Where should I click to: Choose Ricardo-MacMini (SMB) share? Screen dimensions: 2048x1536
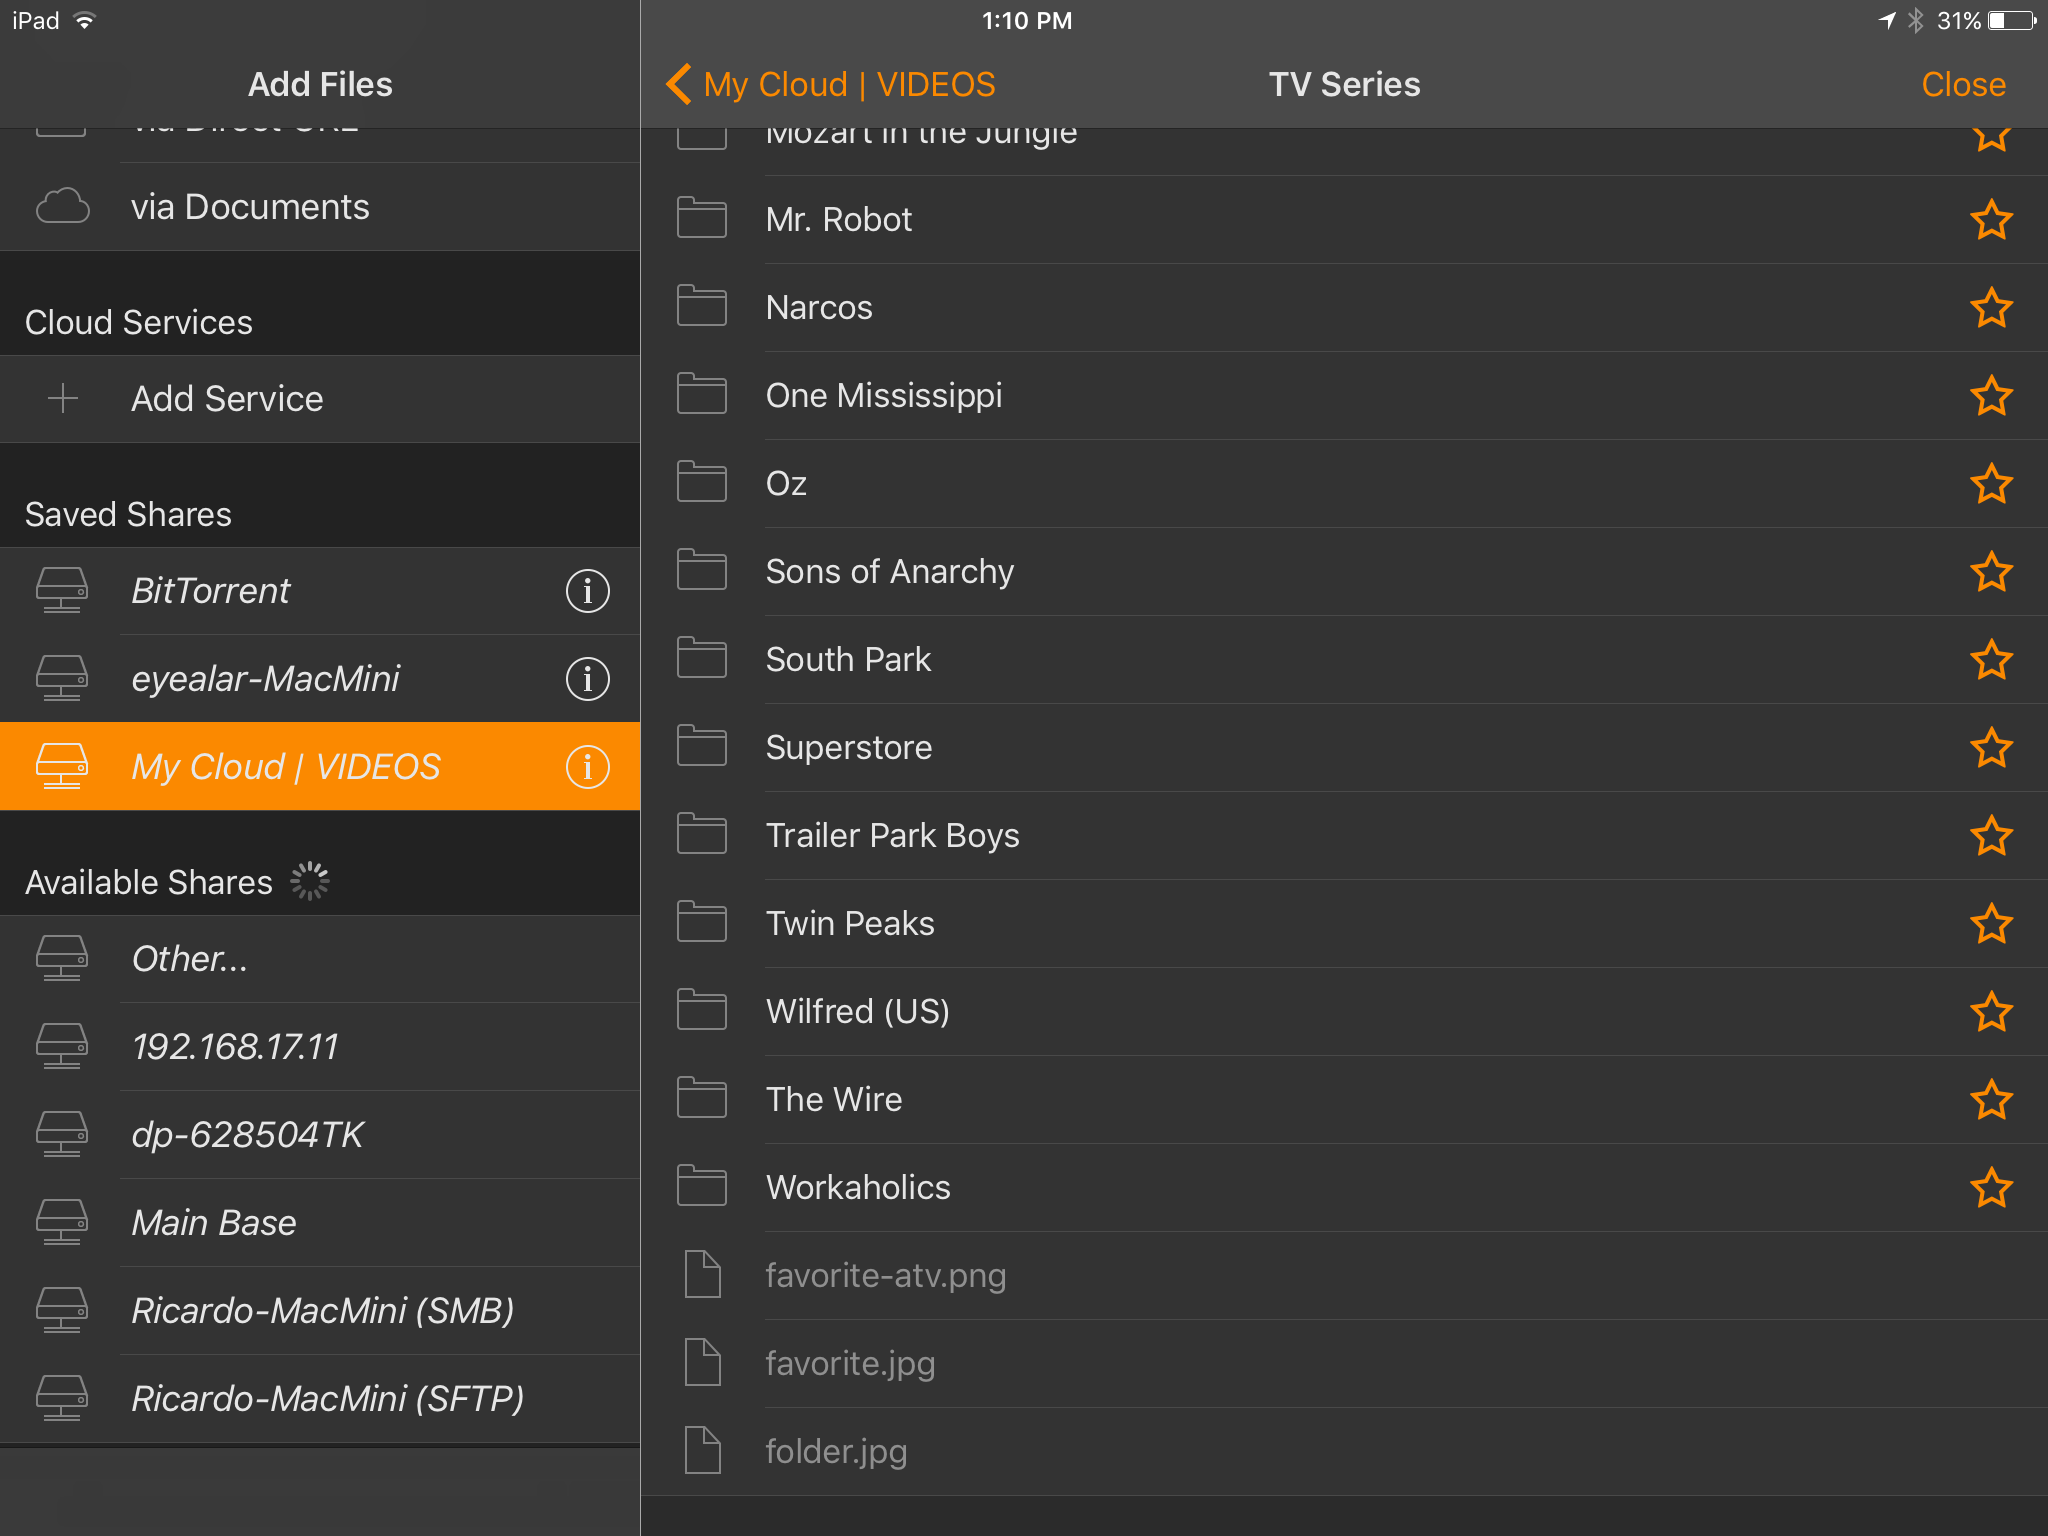coord(322,1310)
